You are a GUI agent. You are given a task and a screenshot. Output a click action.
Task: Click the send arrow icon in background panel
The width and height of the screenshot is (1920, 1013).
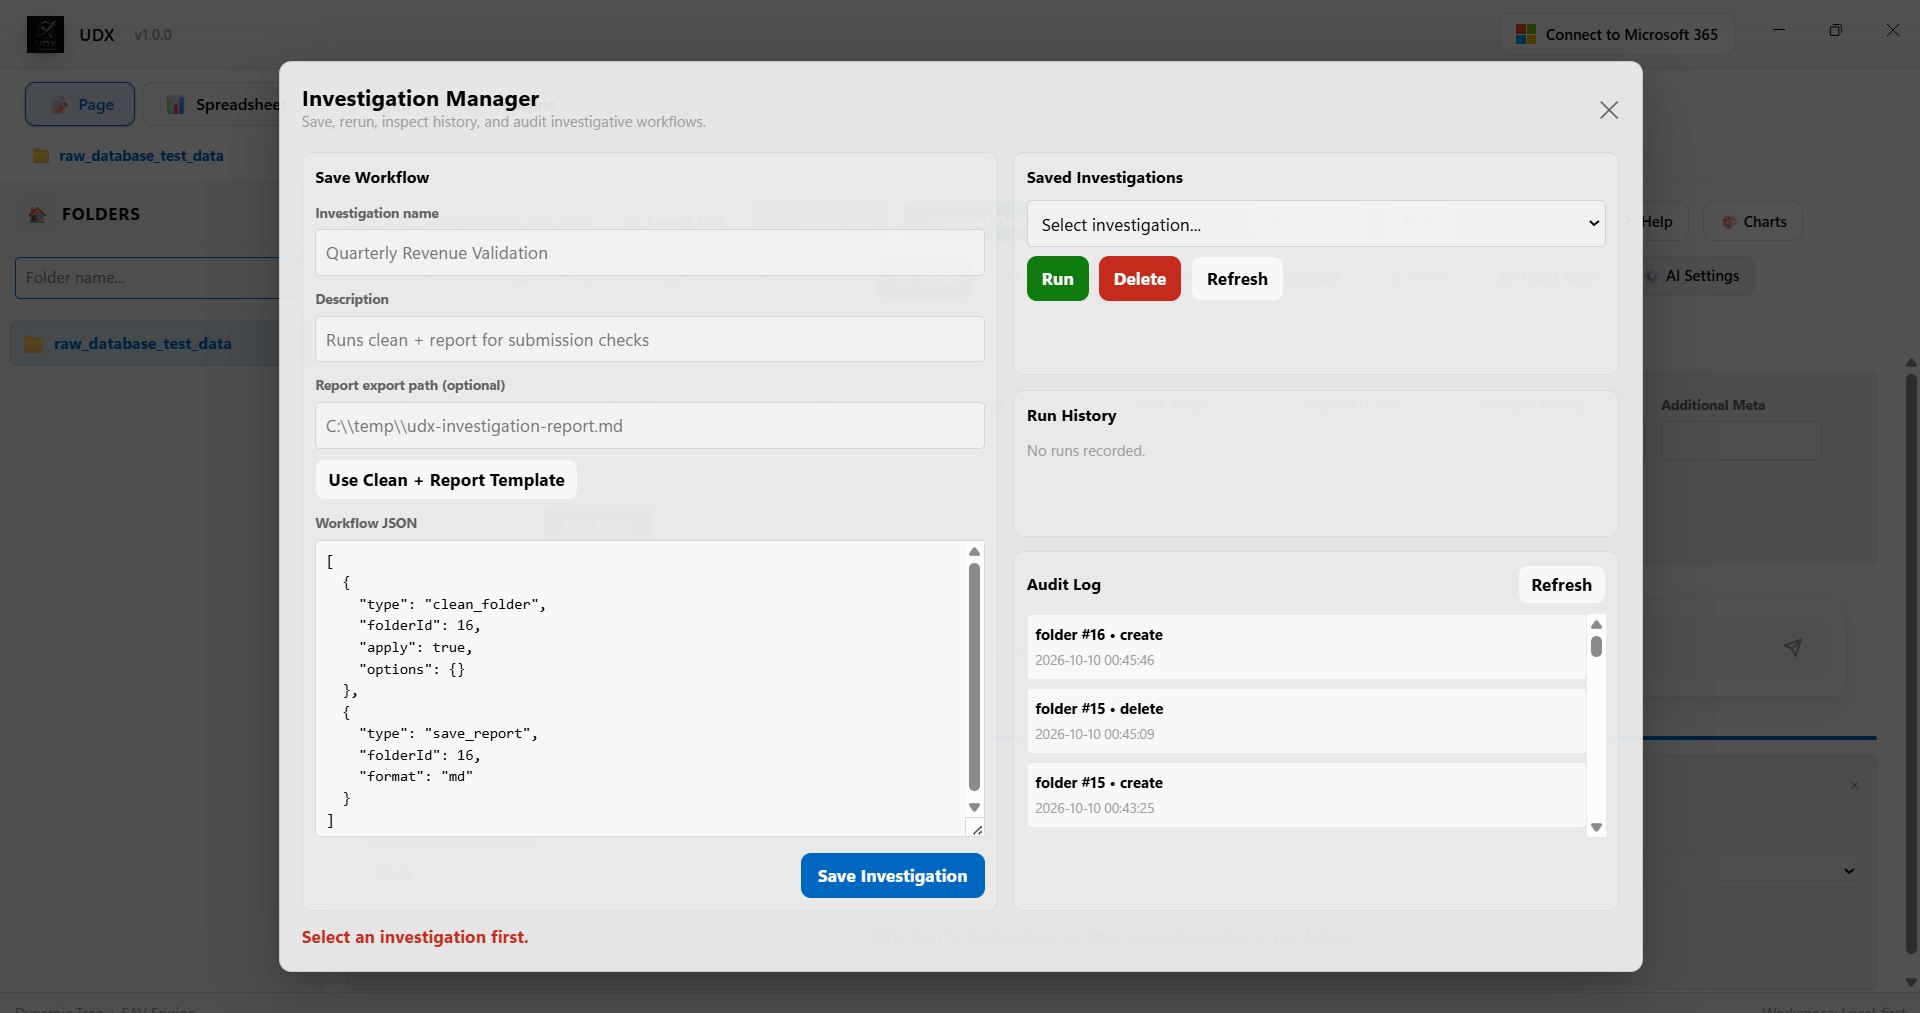click(1793, 648)
